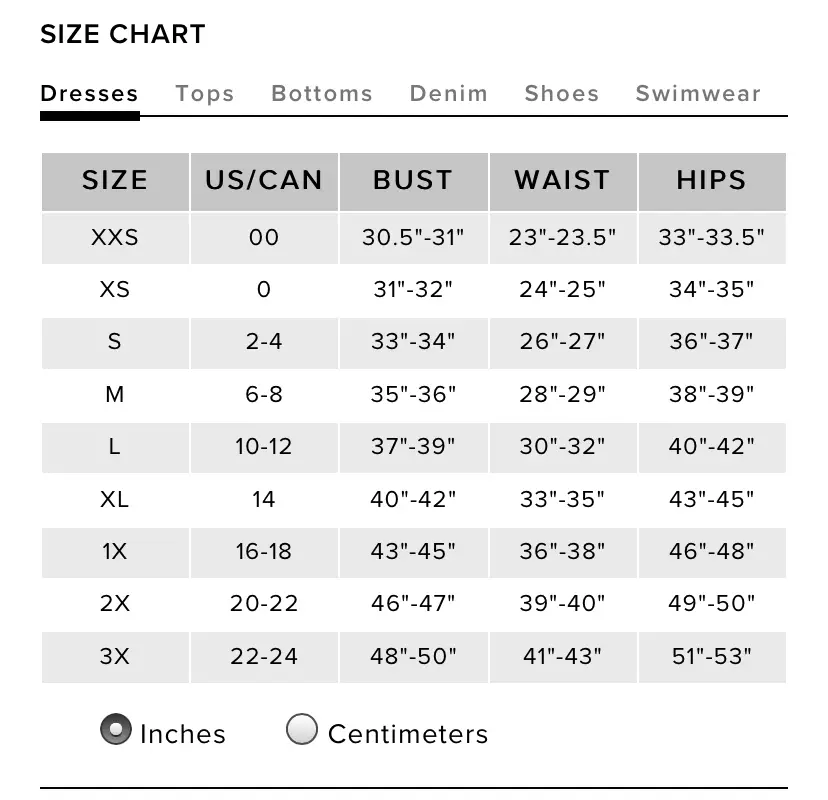
Task: Select the Centimeters radio button
Action: tap(302, 729)
